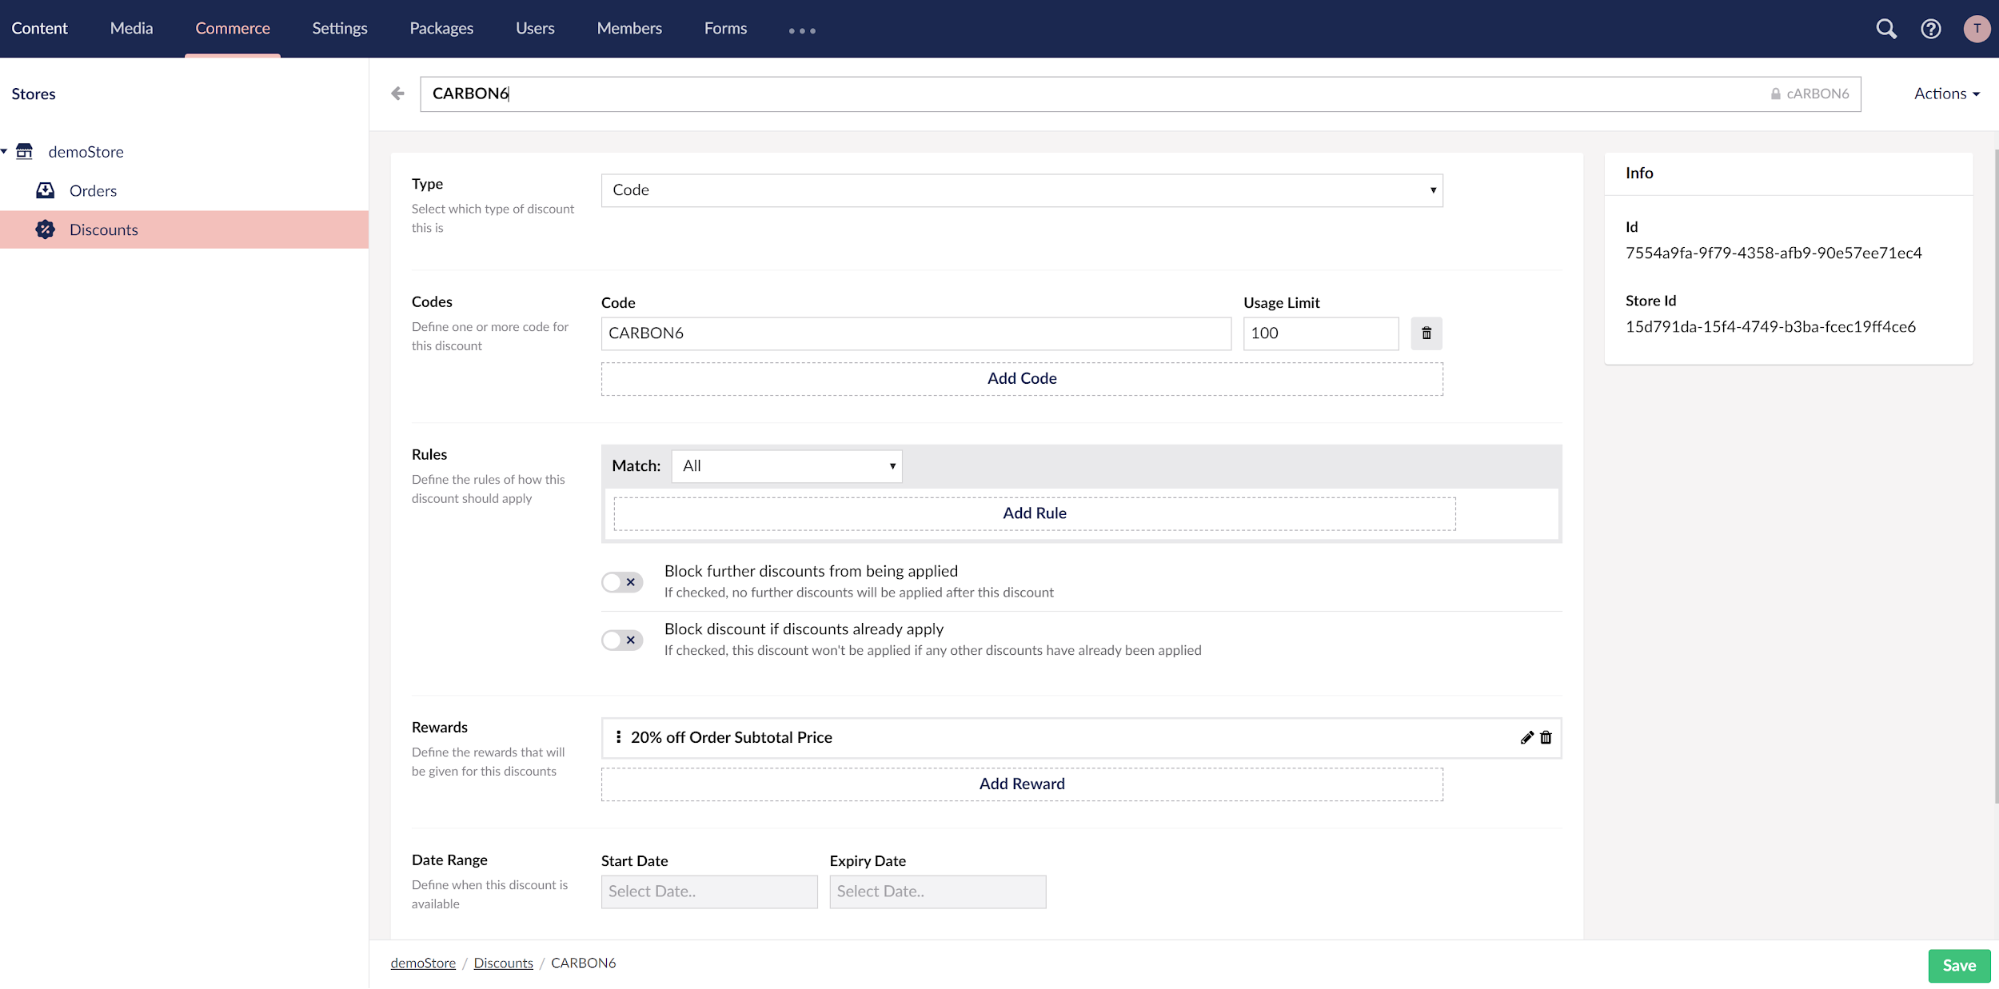Delete the CARBON6 code row

[1426, 333]
